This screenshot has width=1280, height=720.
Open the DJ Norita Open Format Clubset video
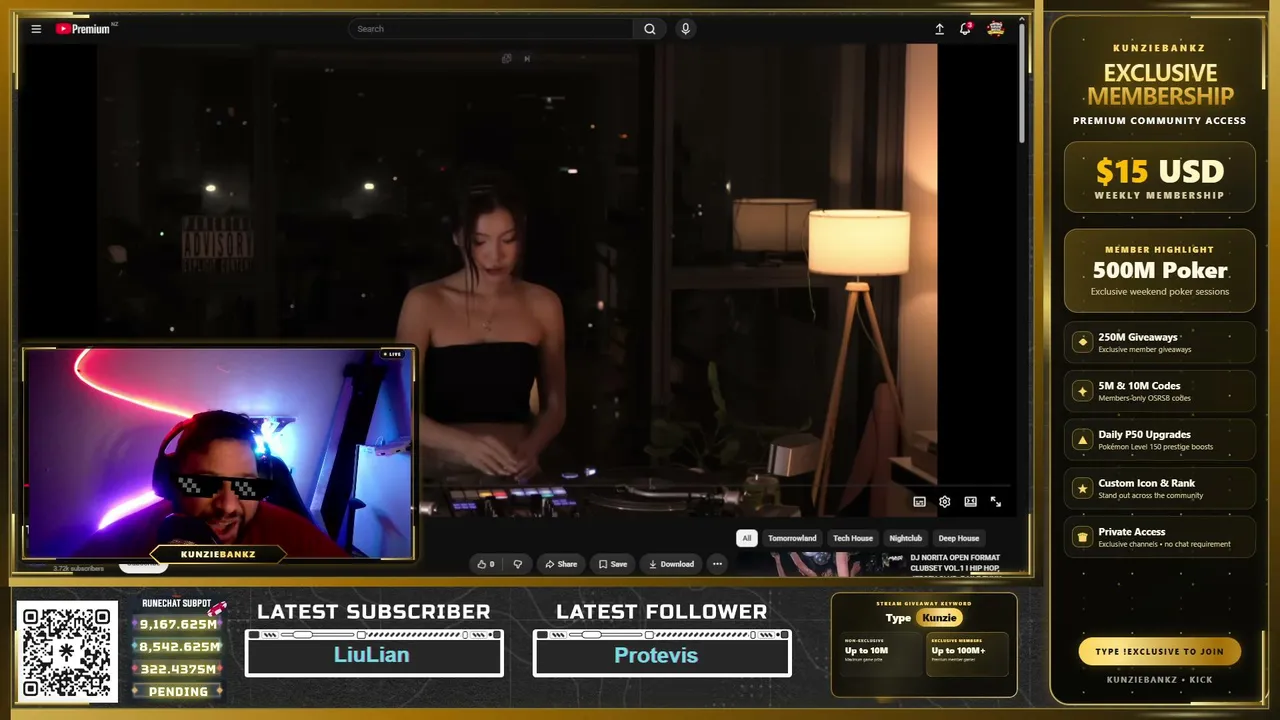pos(955,563)
